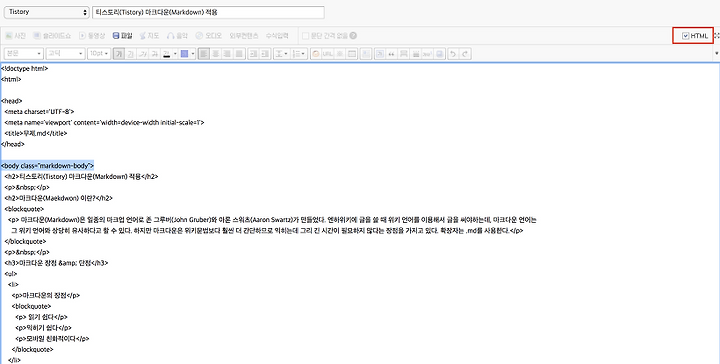Viewport: 720px width, 364px height.
Task: Open the font color picker arrow
Action: point(175,54)
